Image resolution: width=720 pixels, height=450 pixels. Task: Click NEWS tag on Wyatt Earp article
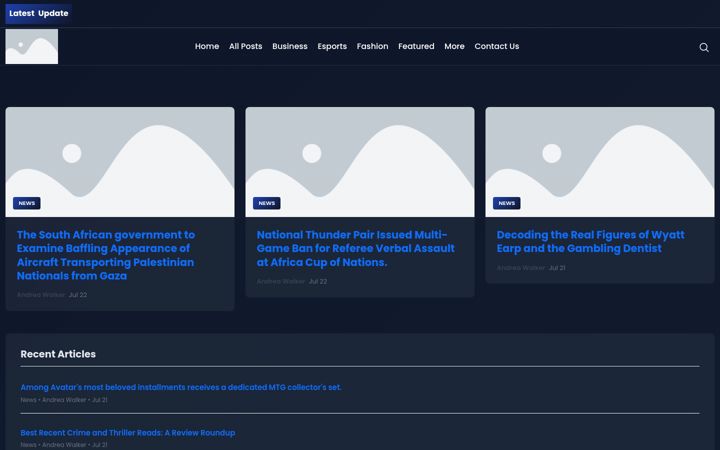pos(506,203)
